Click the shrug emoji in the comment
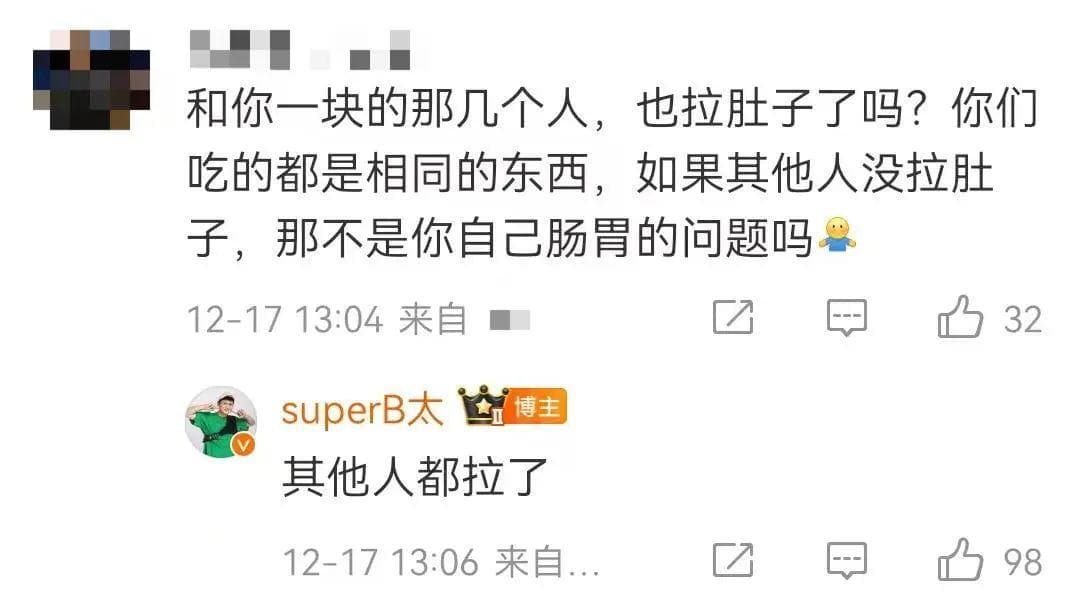The width and height of the screenshot is (1080, 595). point(837,236)
